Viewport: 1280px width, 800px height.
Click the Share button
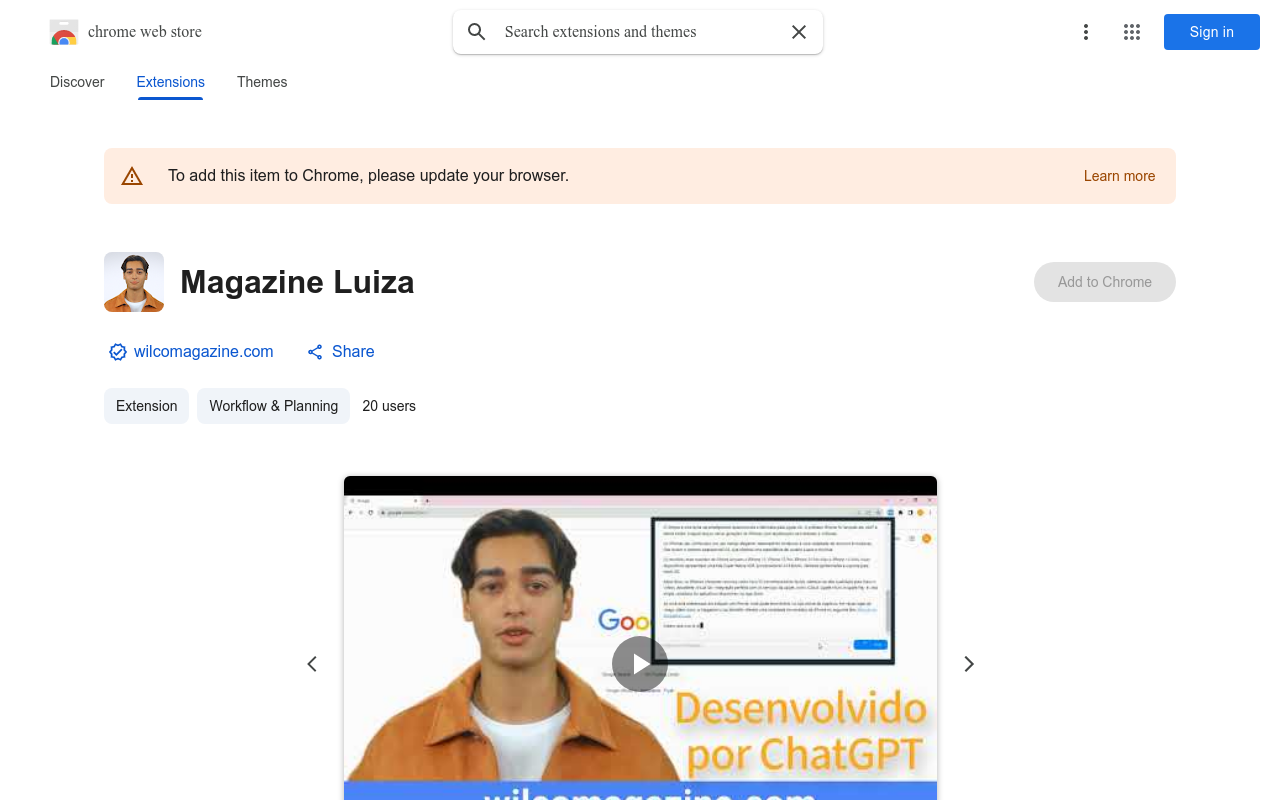[341, 352]
